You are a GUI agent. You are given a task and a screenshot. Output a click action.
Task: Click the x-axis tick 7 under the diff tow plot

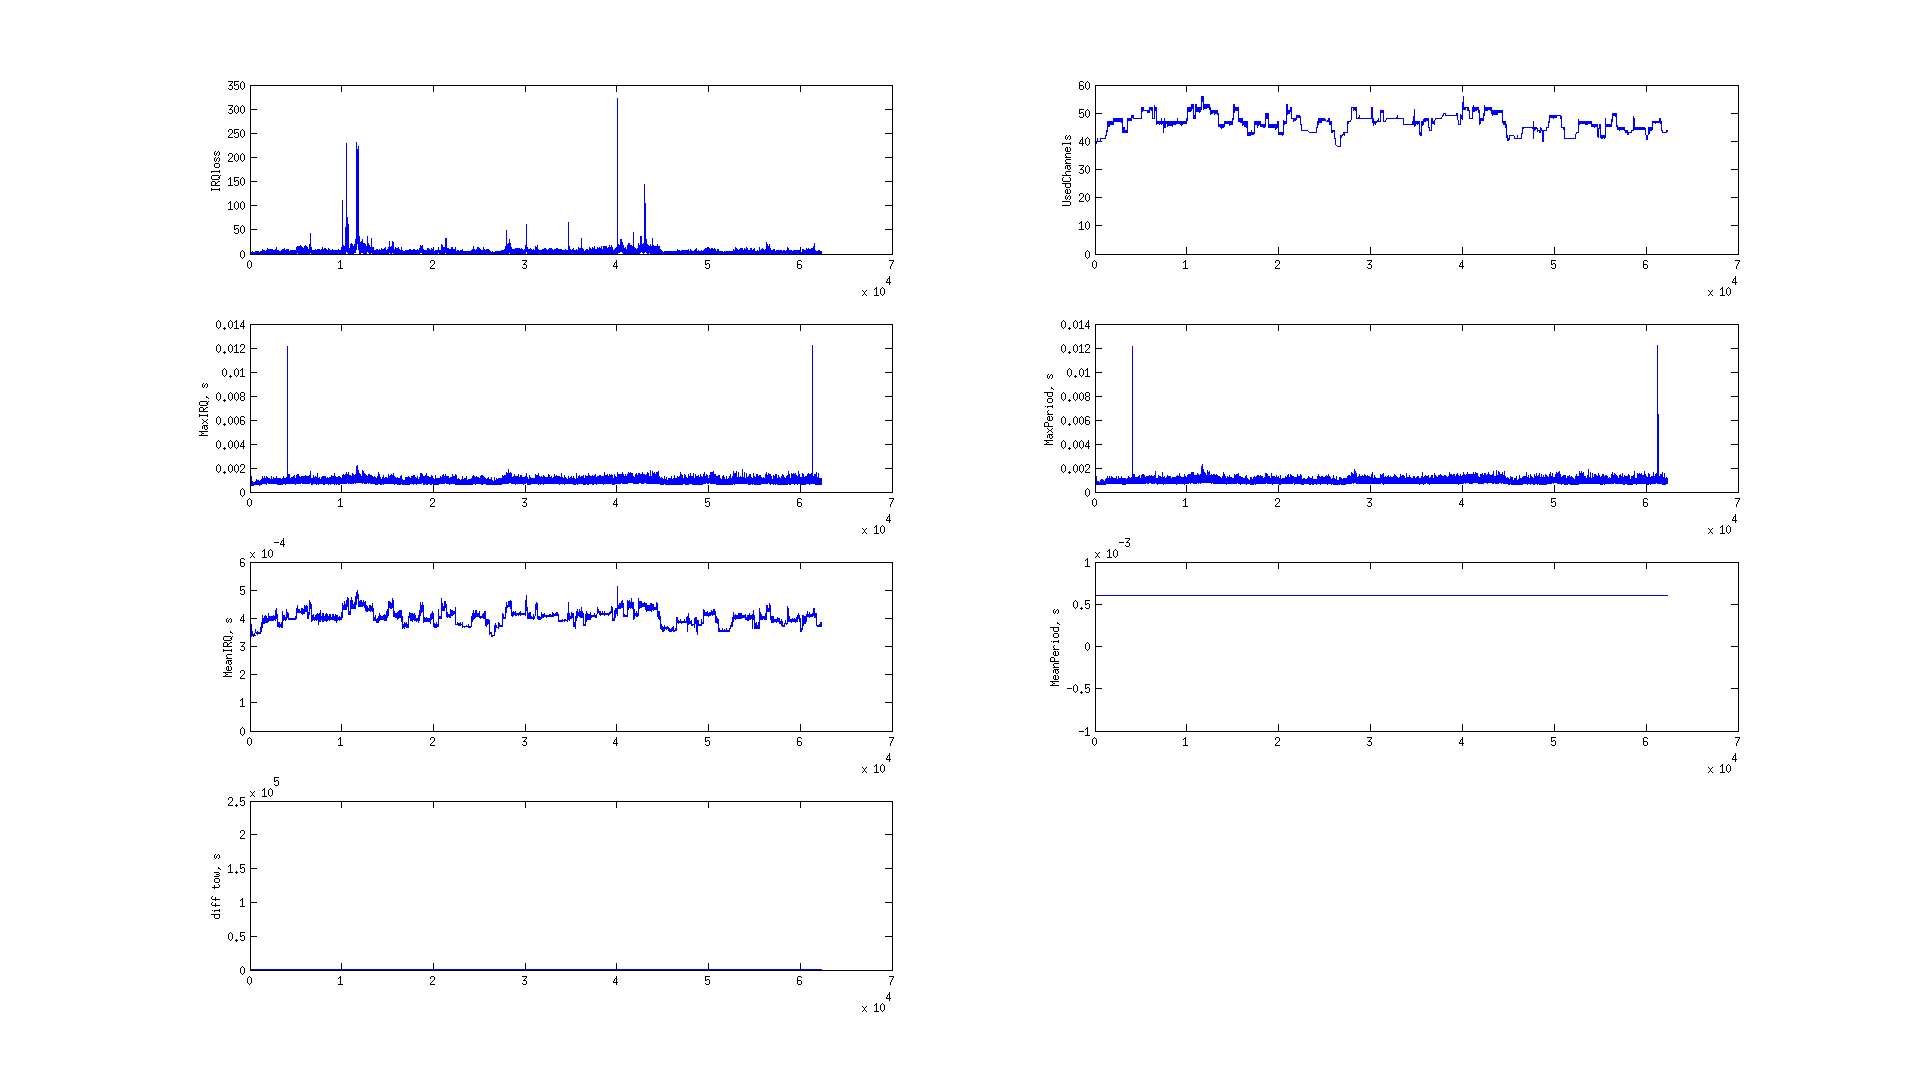tap(891, 981)
